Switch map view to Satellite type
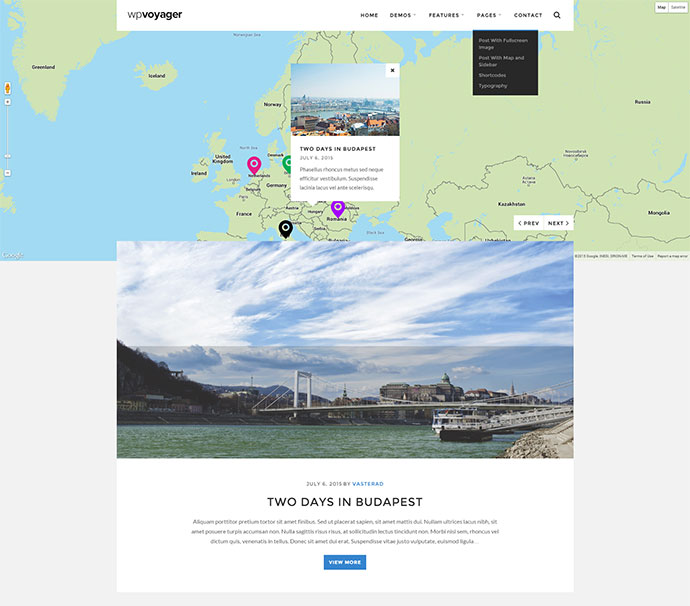 (678, 7)
